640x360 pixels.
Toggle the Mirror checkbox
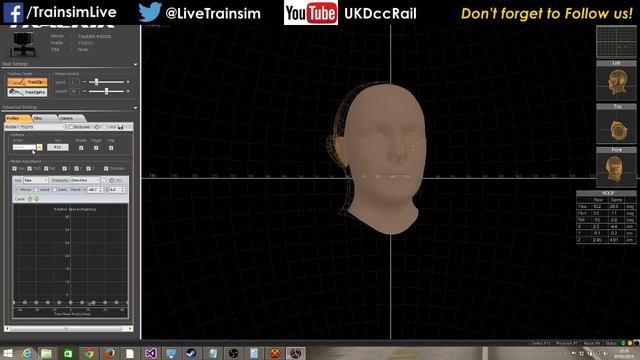click(17, 190)
